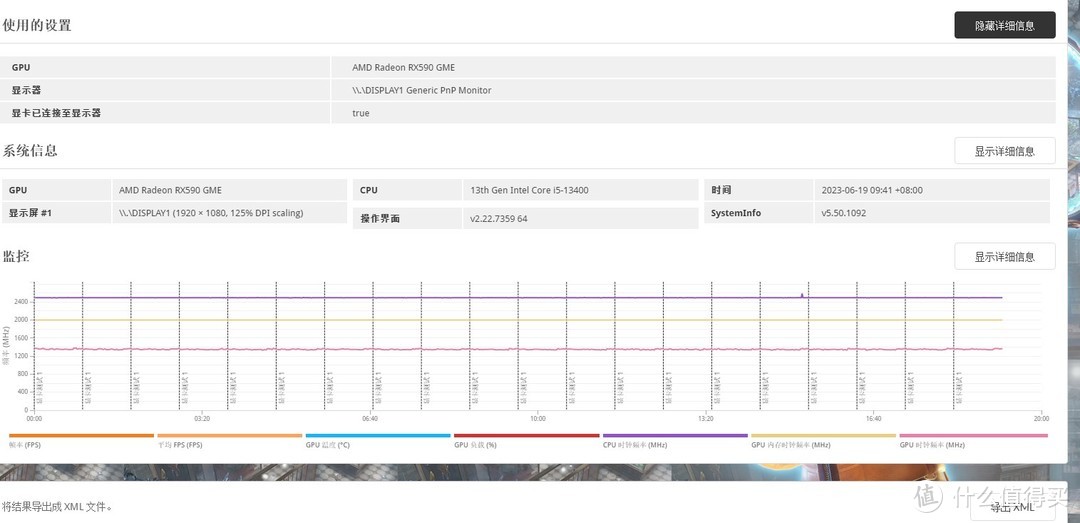Click the spike on the purple CPU clock line

coord(802,295)
